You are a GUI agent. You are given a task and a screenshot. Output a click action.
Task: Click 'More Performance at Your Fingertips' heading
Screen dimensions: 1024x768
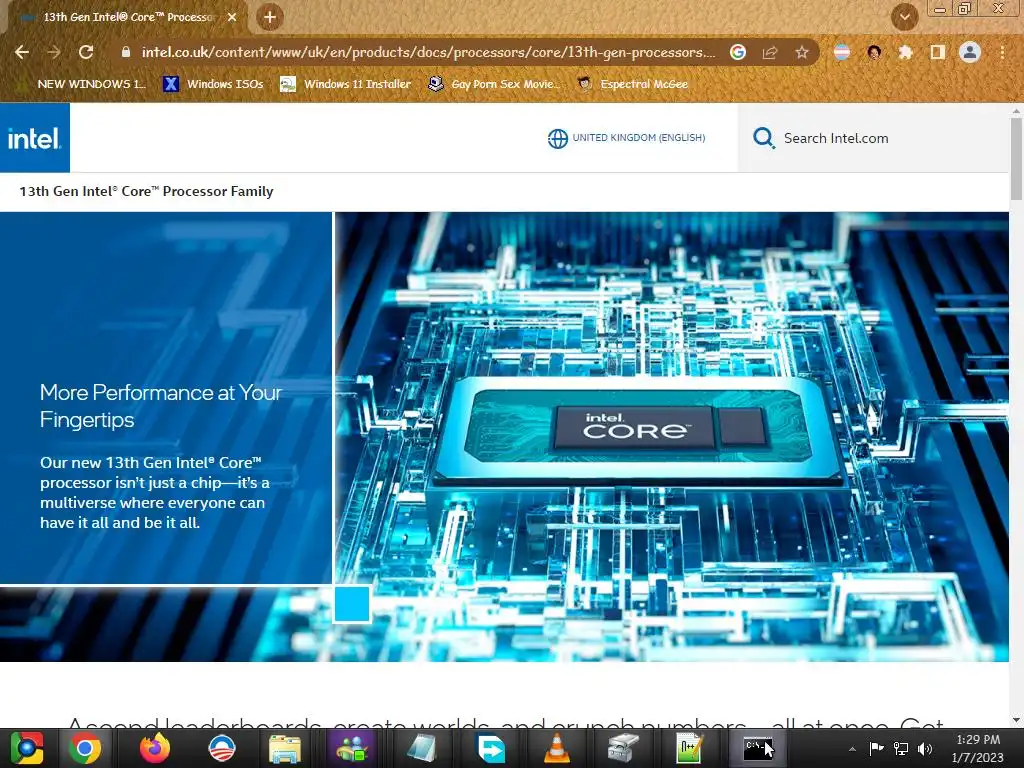point(161,406)
